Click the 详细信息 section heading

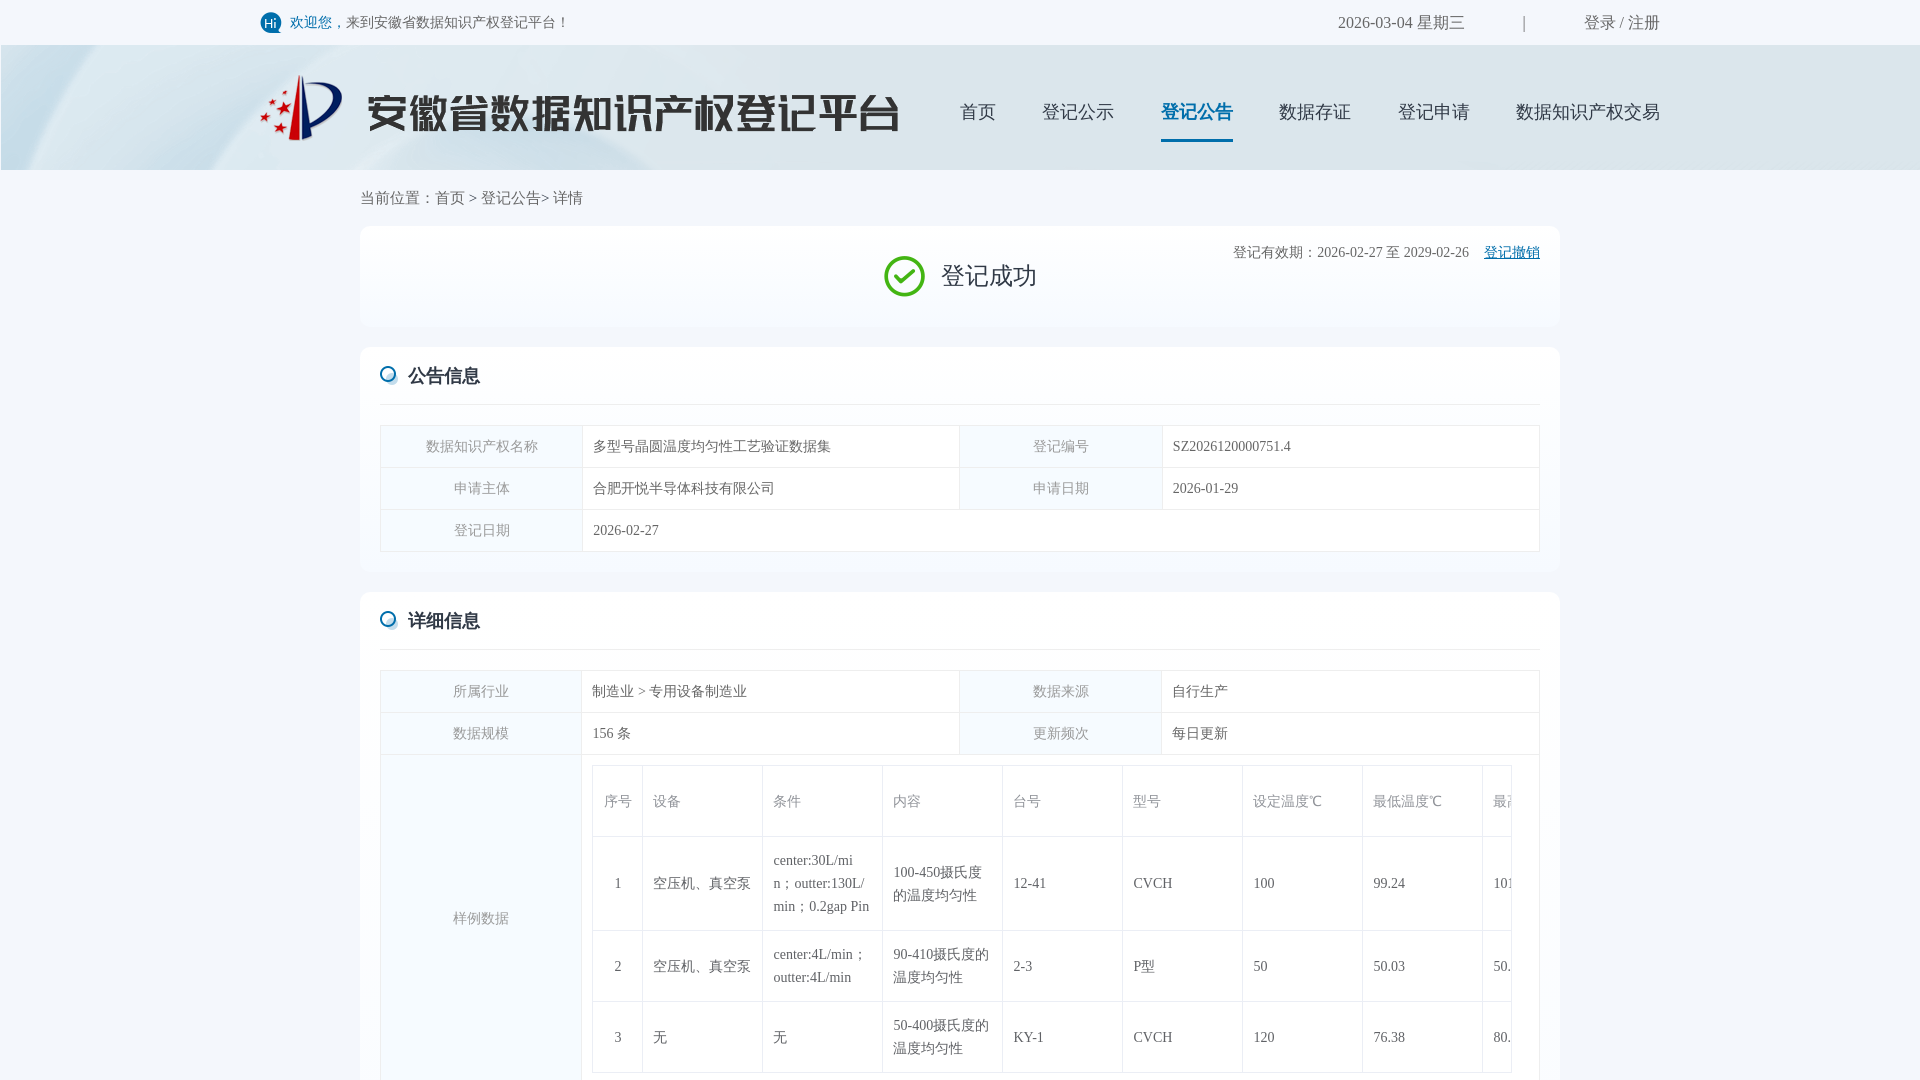(x=443, y=621)
